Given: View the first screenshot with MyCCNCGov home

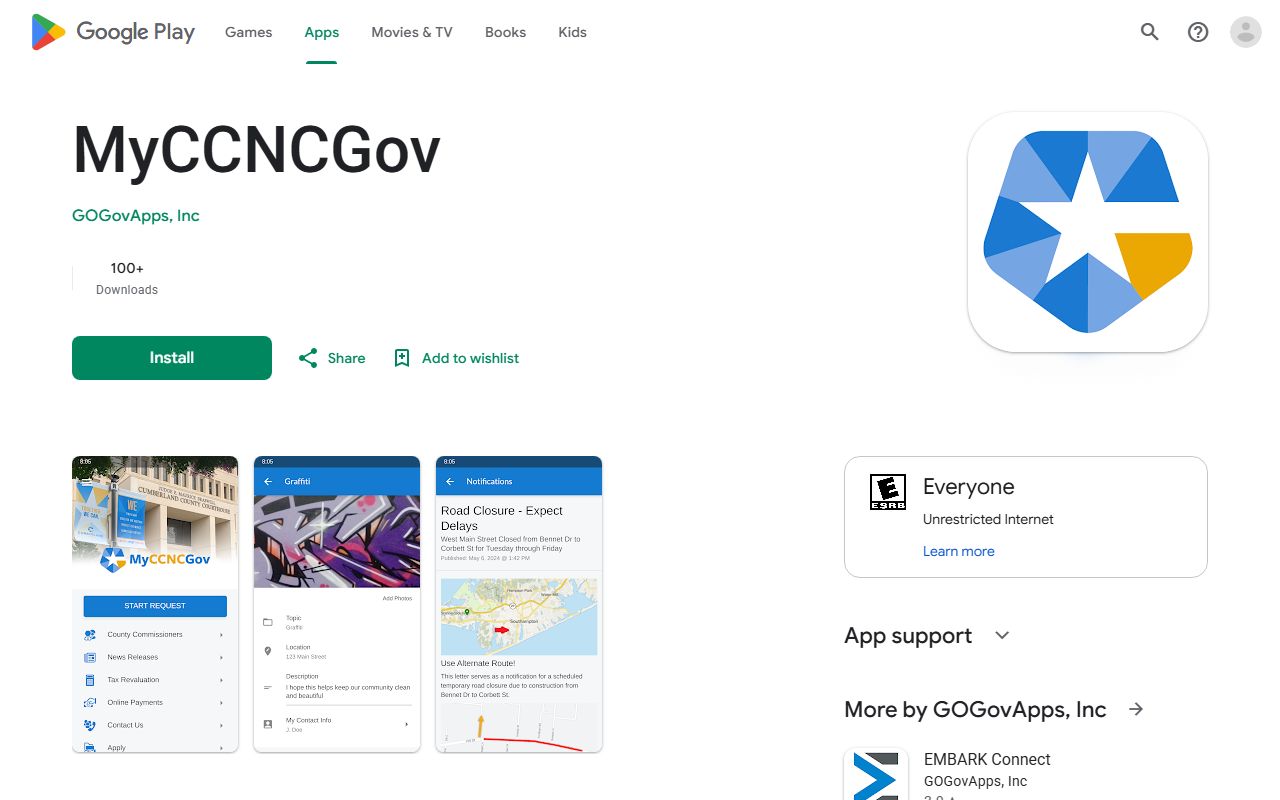Looking at the screenshot, I should point(155,604).
